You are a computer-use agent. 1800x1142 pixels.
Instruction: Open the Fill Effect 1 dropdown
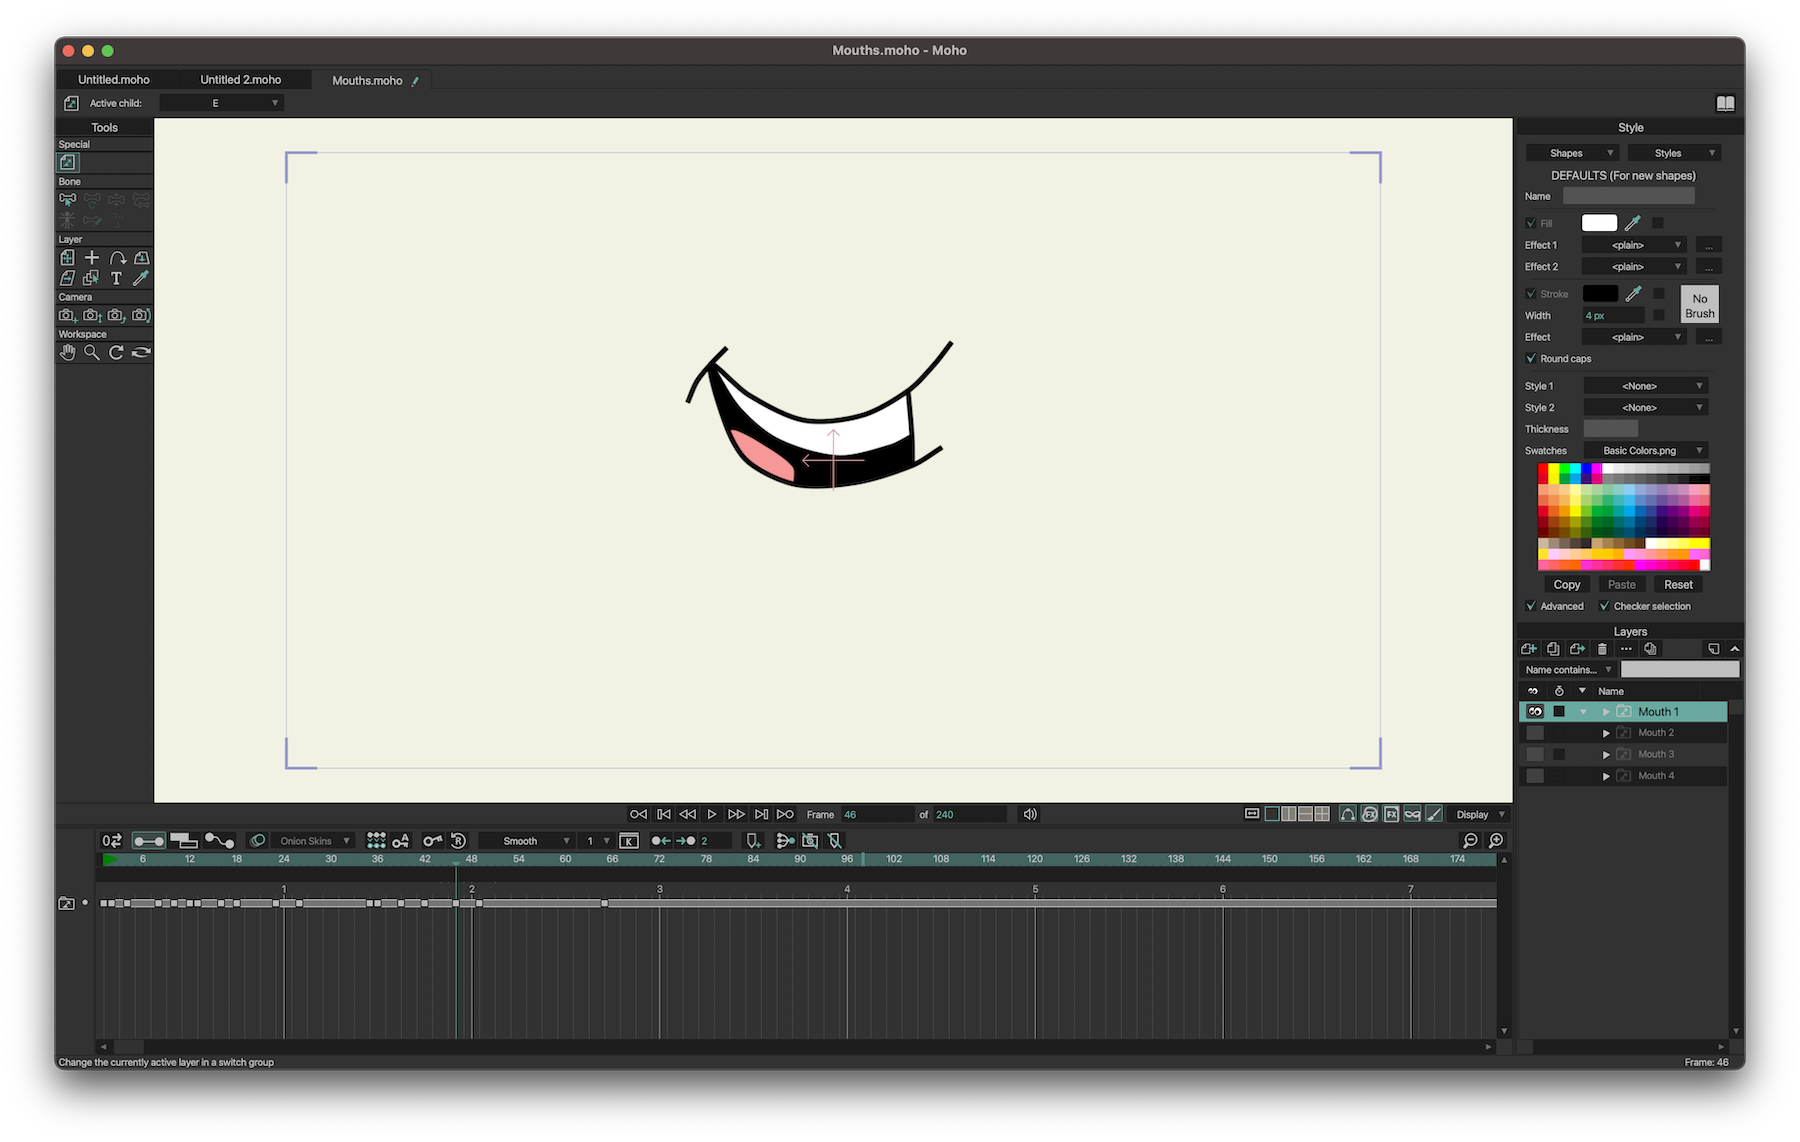[x=1633, y=245]
